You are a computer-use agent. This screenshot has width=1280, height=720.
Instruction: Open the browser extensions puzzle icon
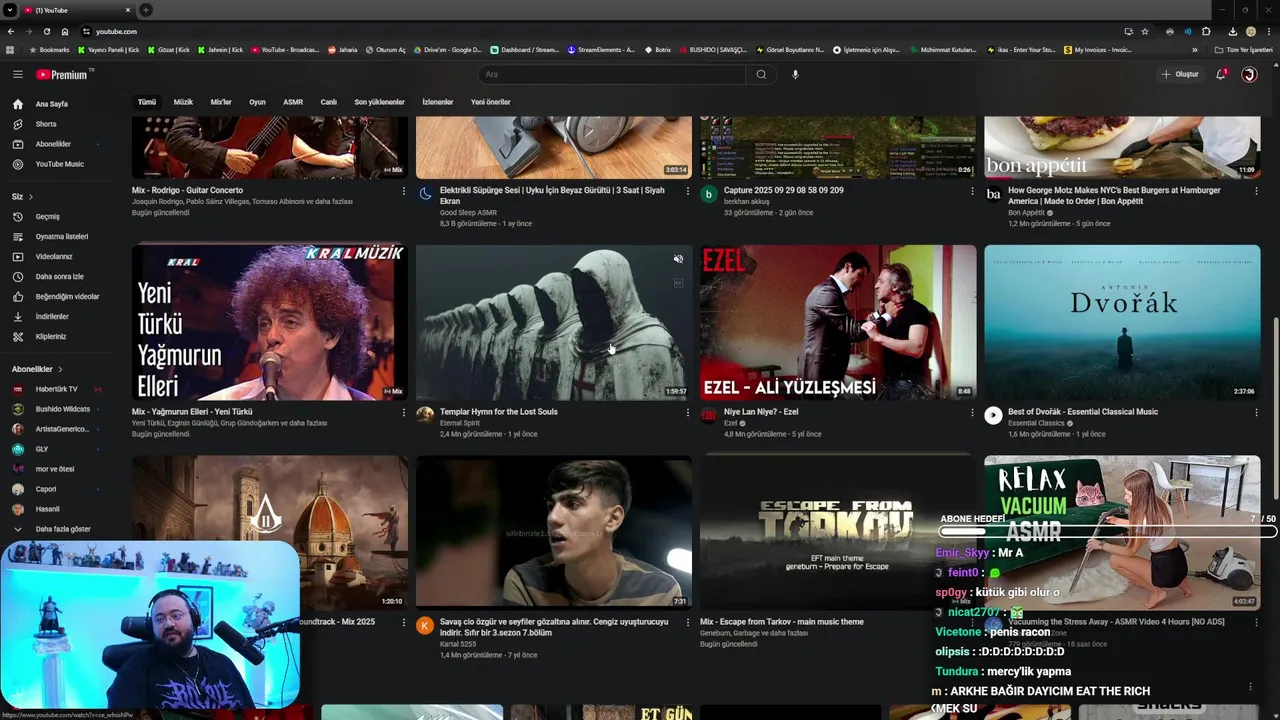pyautogui.click(x=1206, y=31)
